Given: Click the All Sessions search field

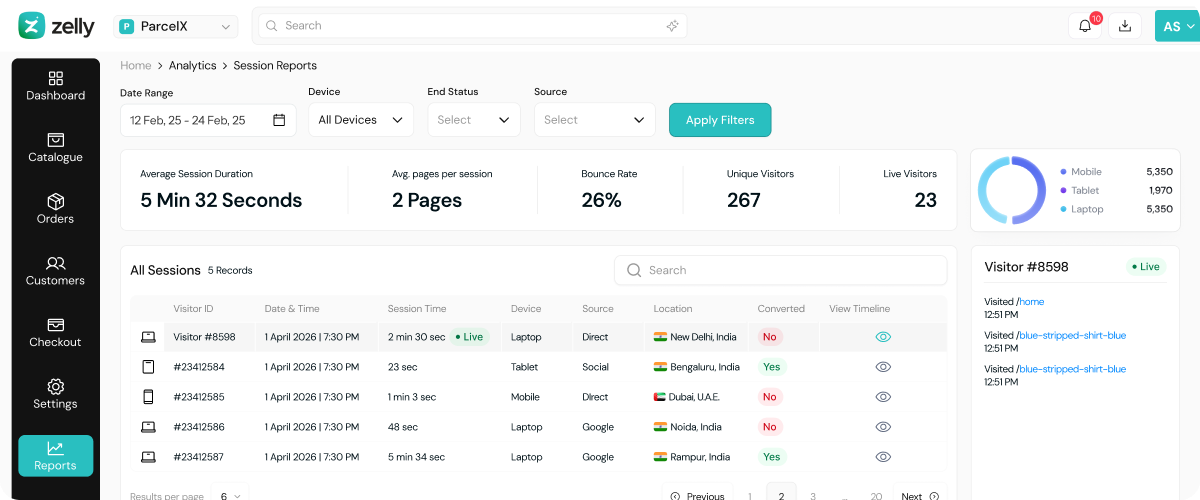Looking at the screenshot, I should [780, 270].
